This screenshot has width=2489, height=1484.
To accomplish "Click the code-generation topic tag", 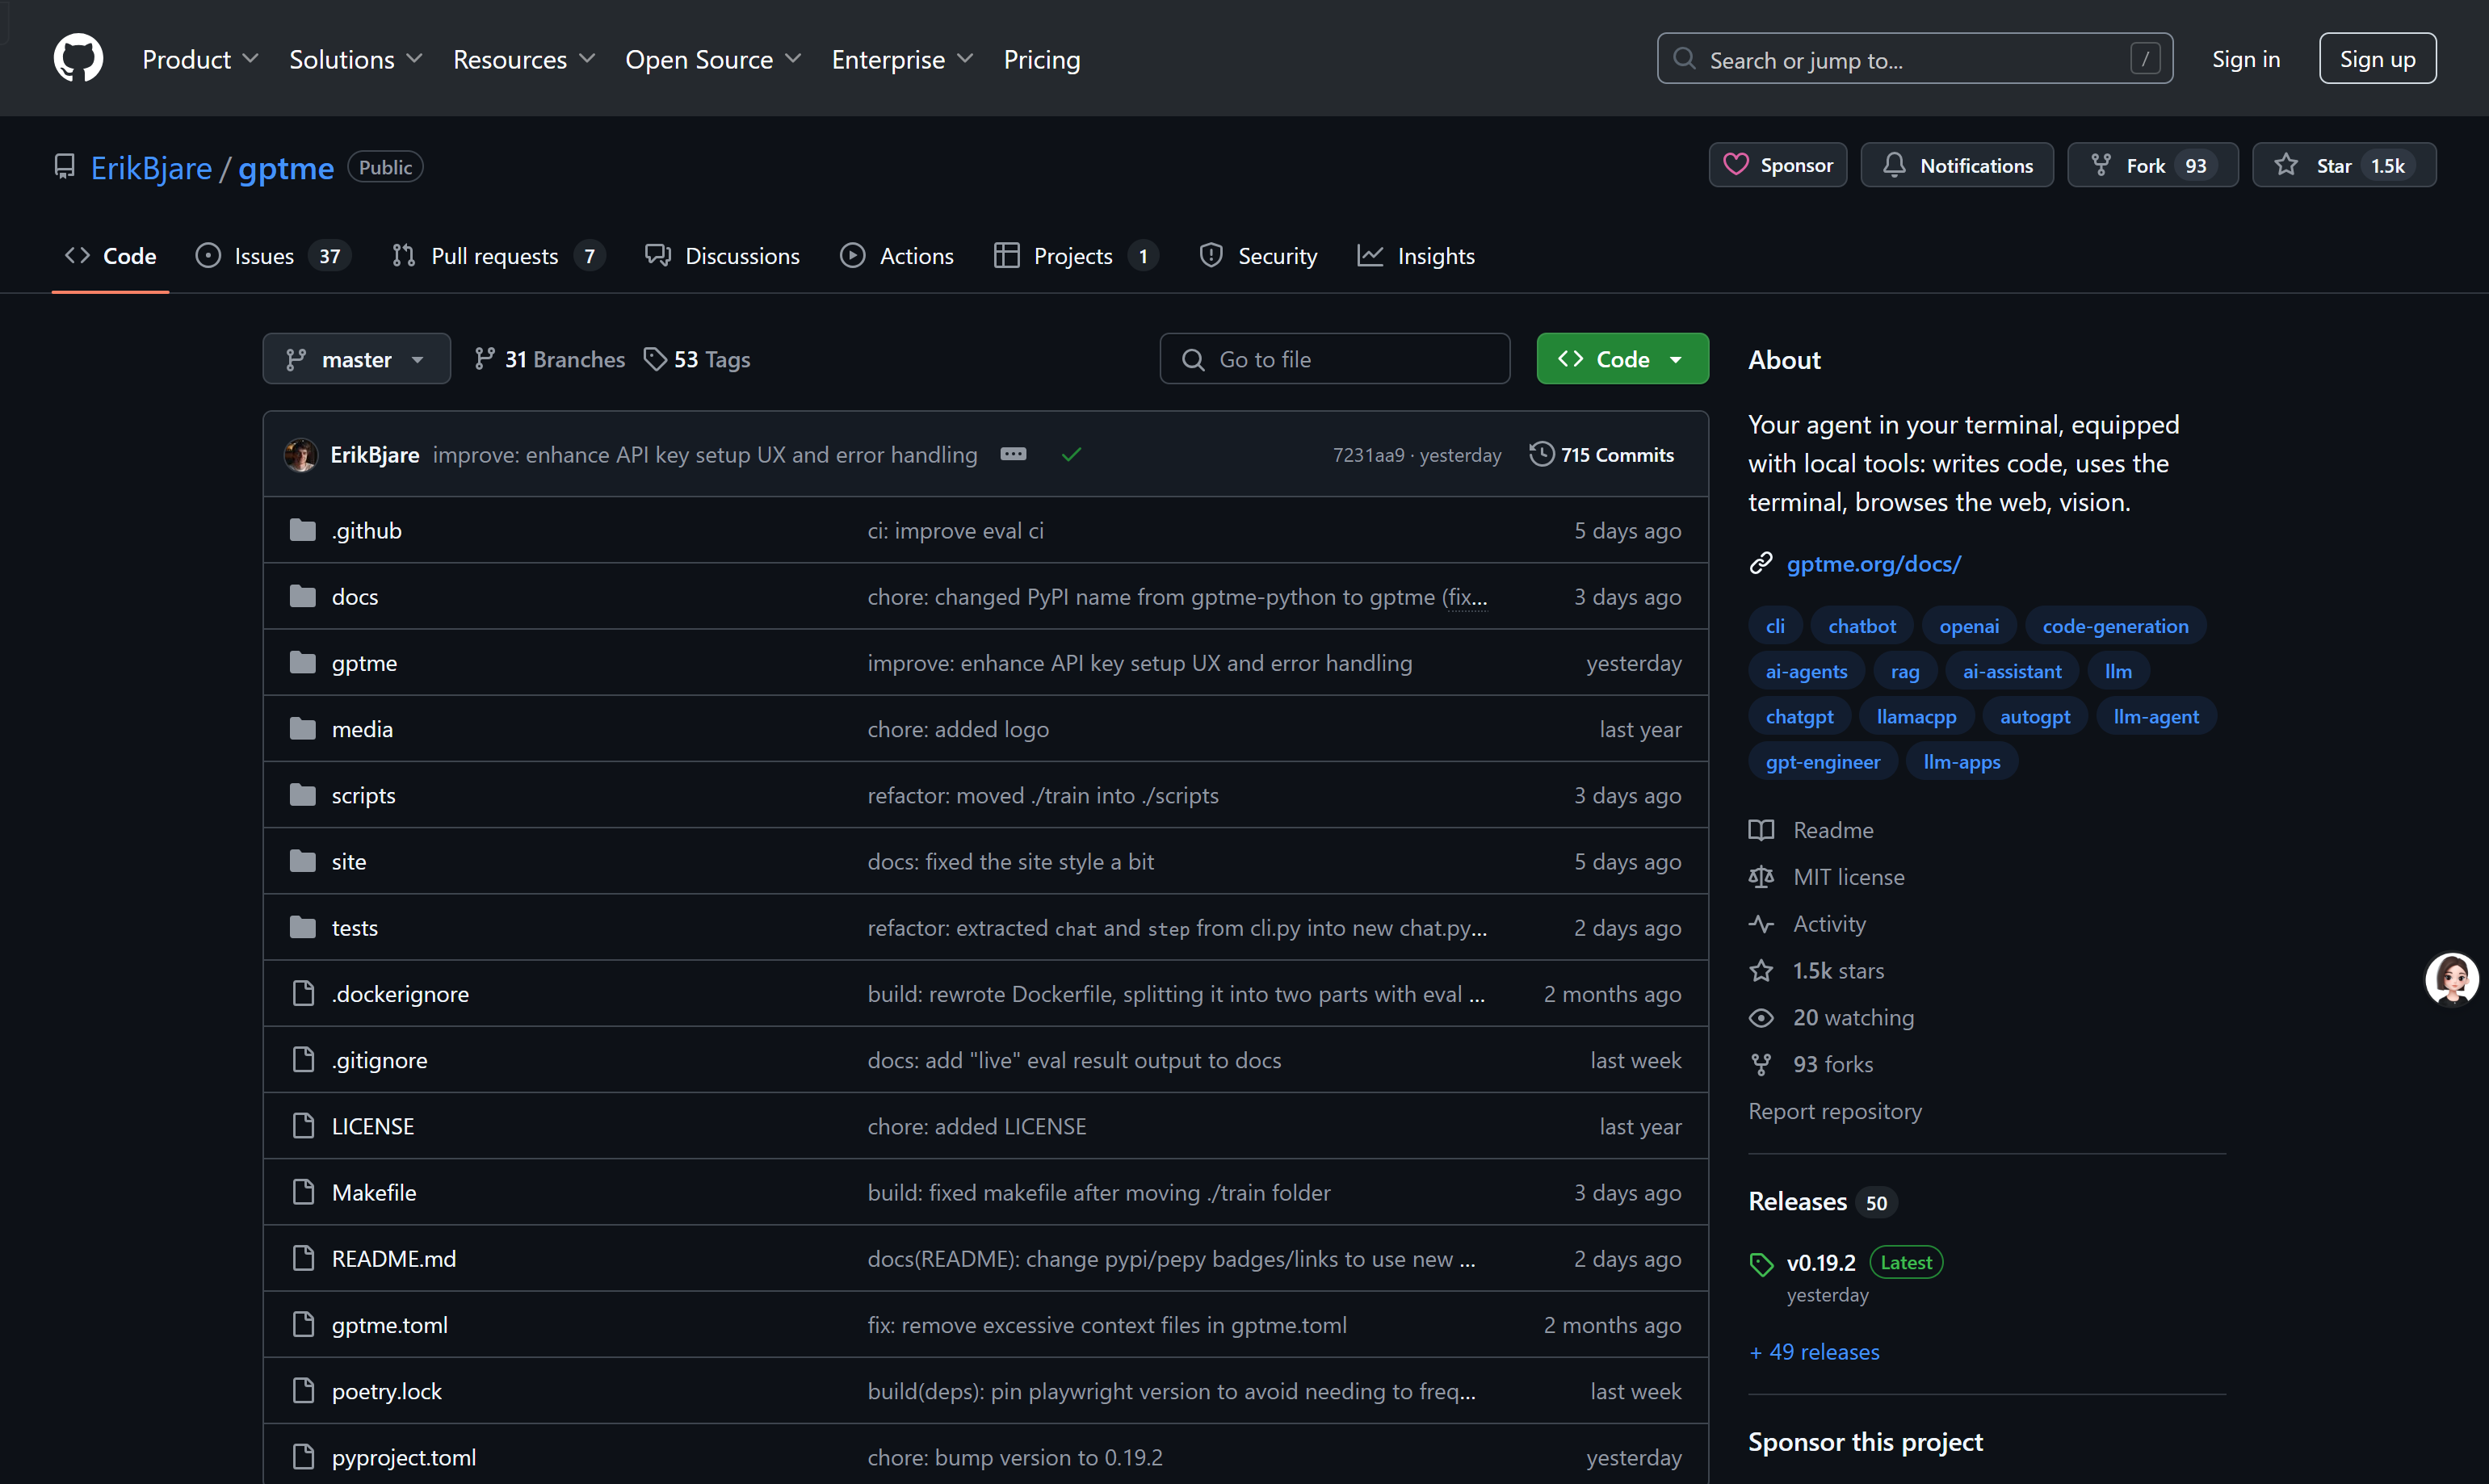I will (2115, 626).
